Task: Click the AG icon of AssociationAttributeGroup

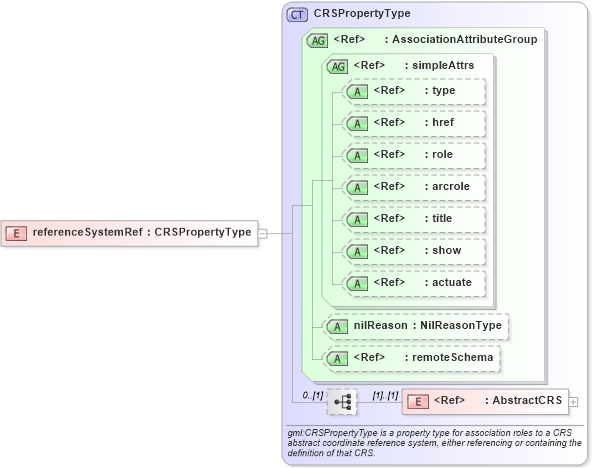Action: 317,40
